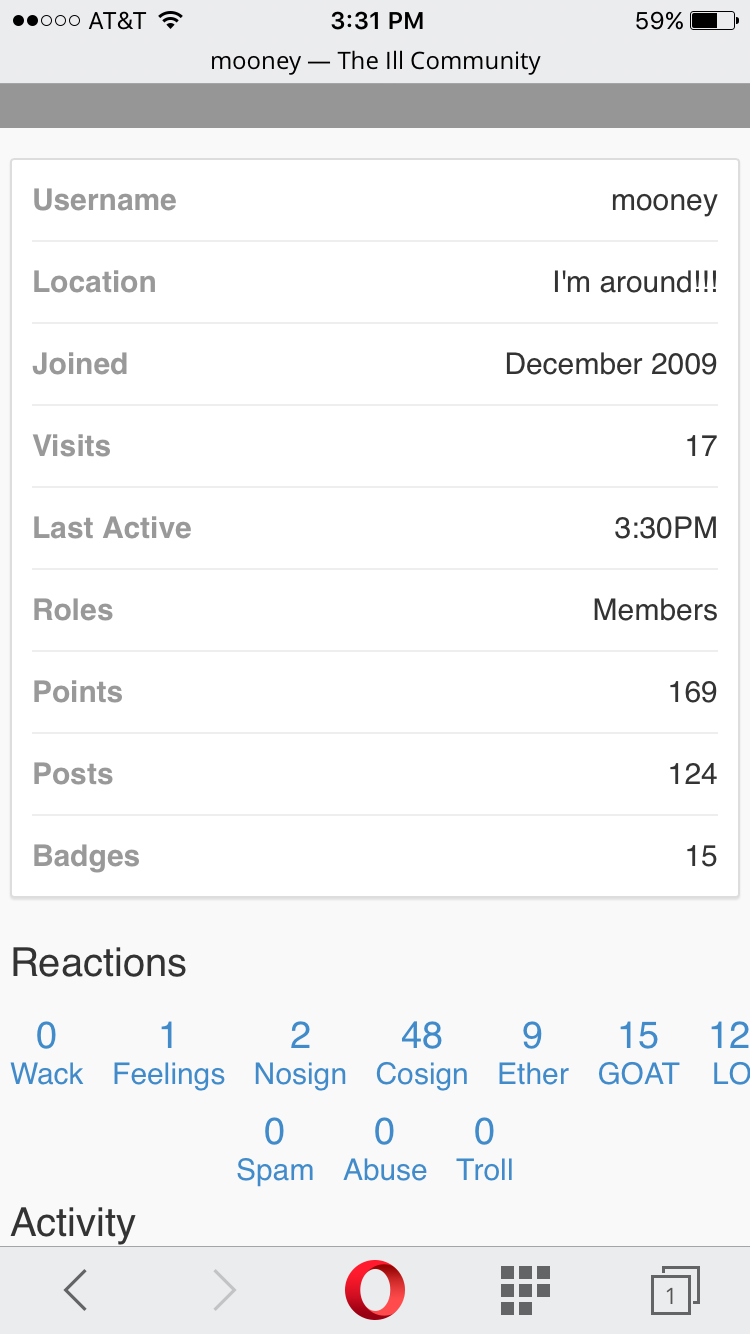Tap the browser forward arrow
Viewport: 750px width, 1334px height.
click(225, 1290)
